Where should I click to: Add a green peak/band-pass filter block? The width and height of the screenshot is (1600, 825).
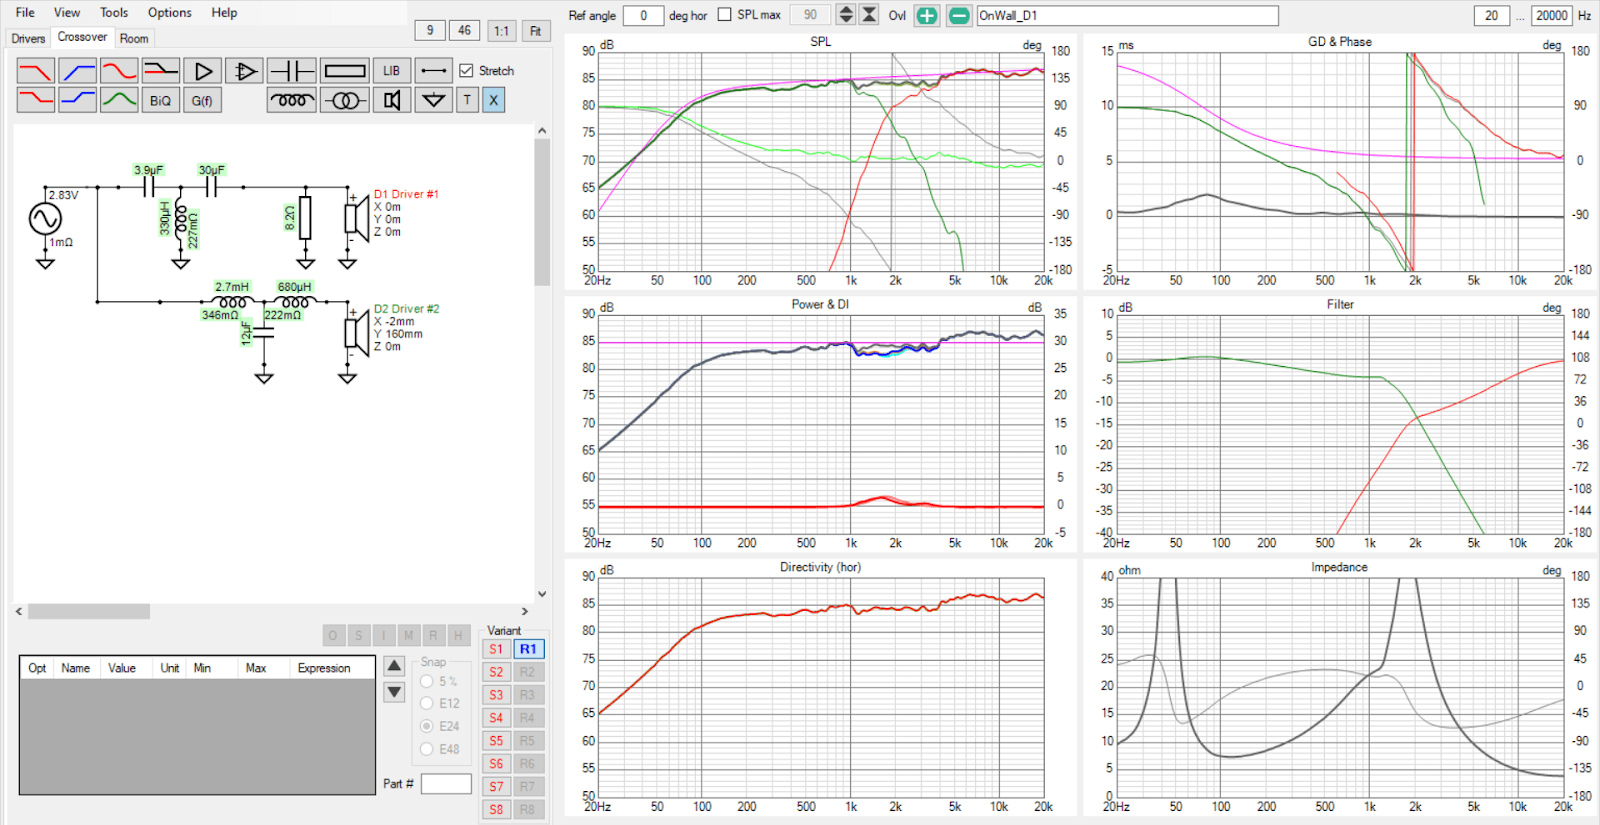tap(119, 100)
